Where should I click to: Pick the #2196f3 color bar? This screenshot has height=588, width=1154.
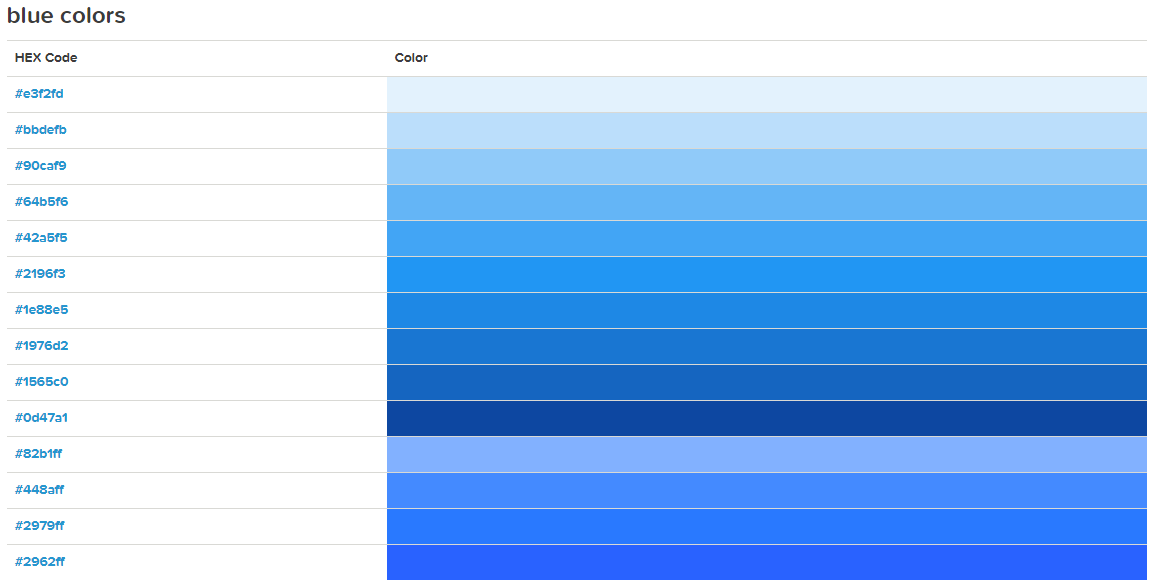767,275
